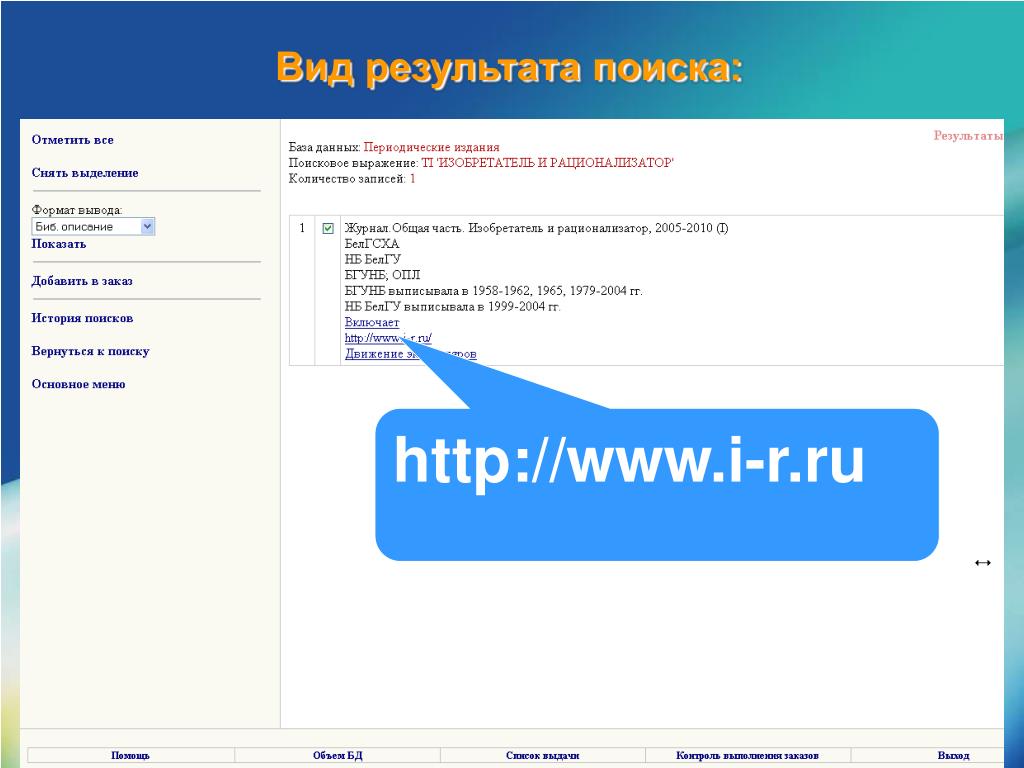Open the 'Включает' link
Image resolution: width=1024 pixels, height=768 pixels.
coord(372,323)
